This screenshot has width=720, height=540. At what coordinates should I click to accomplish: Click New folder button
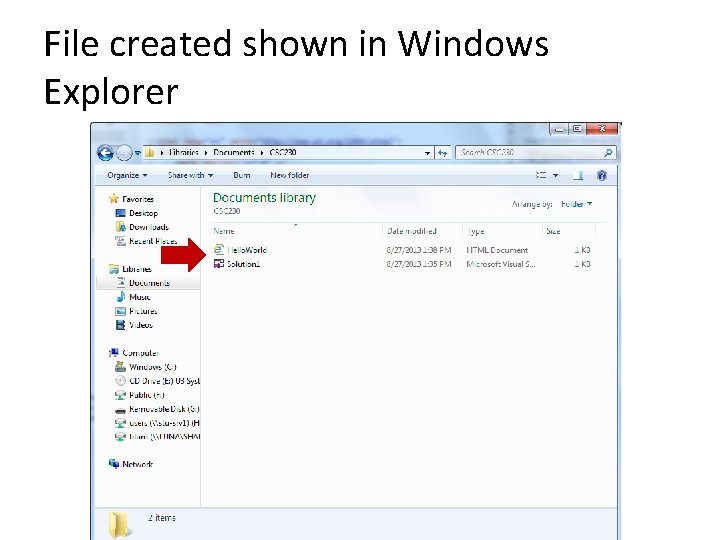click(290, 175)
